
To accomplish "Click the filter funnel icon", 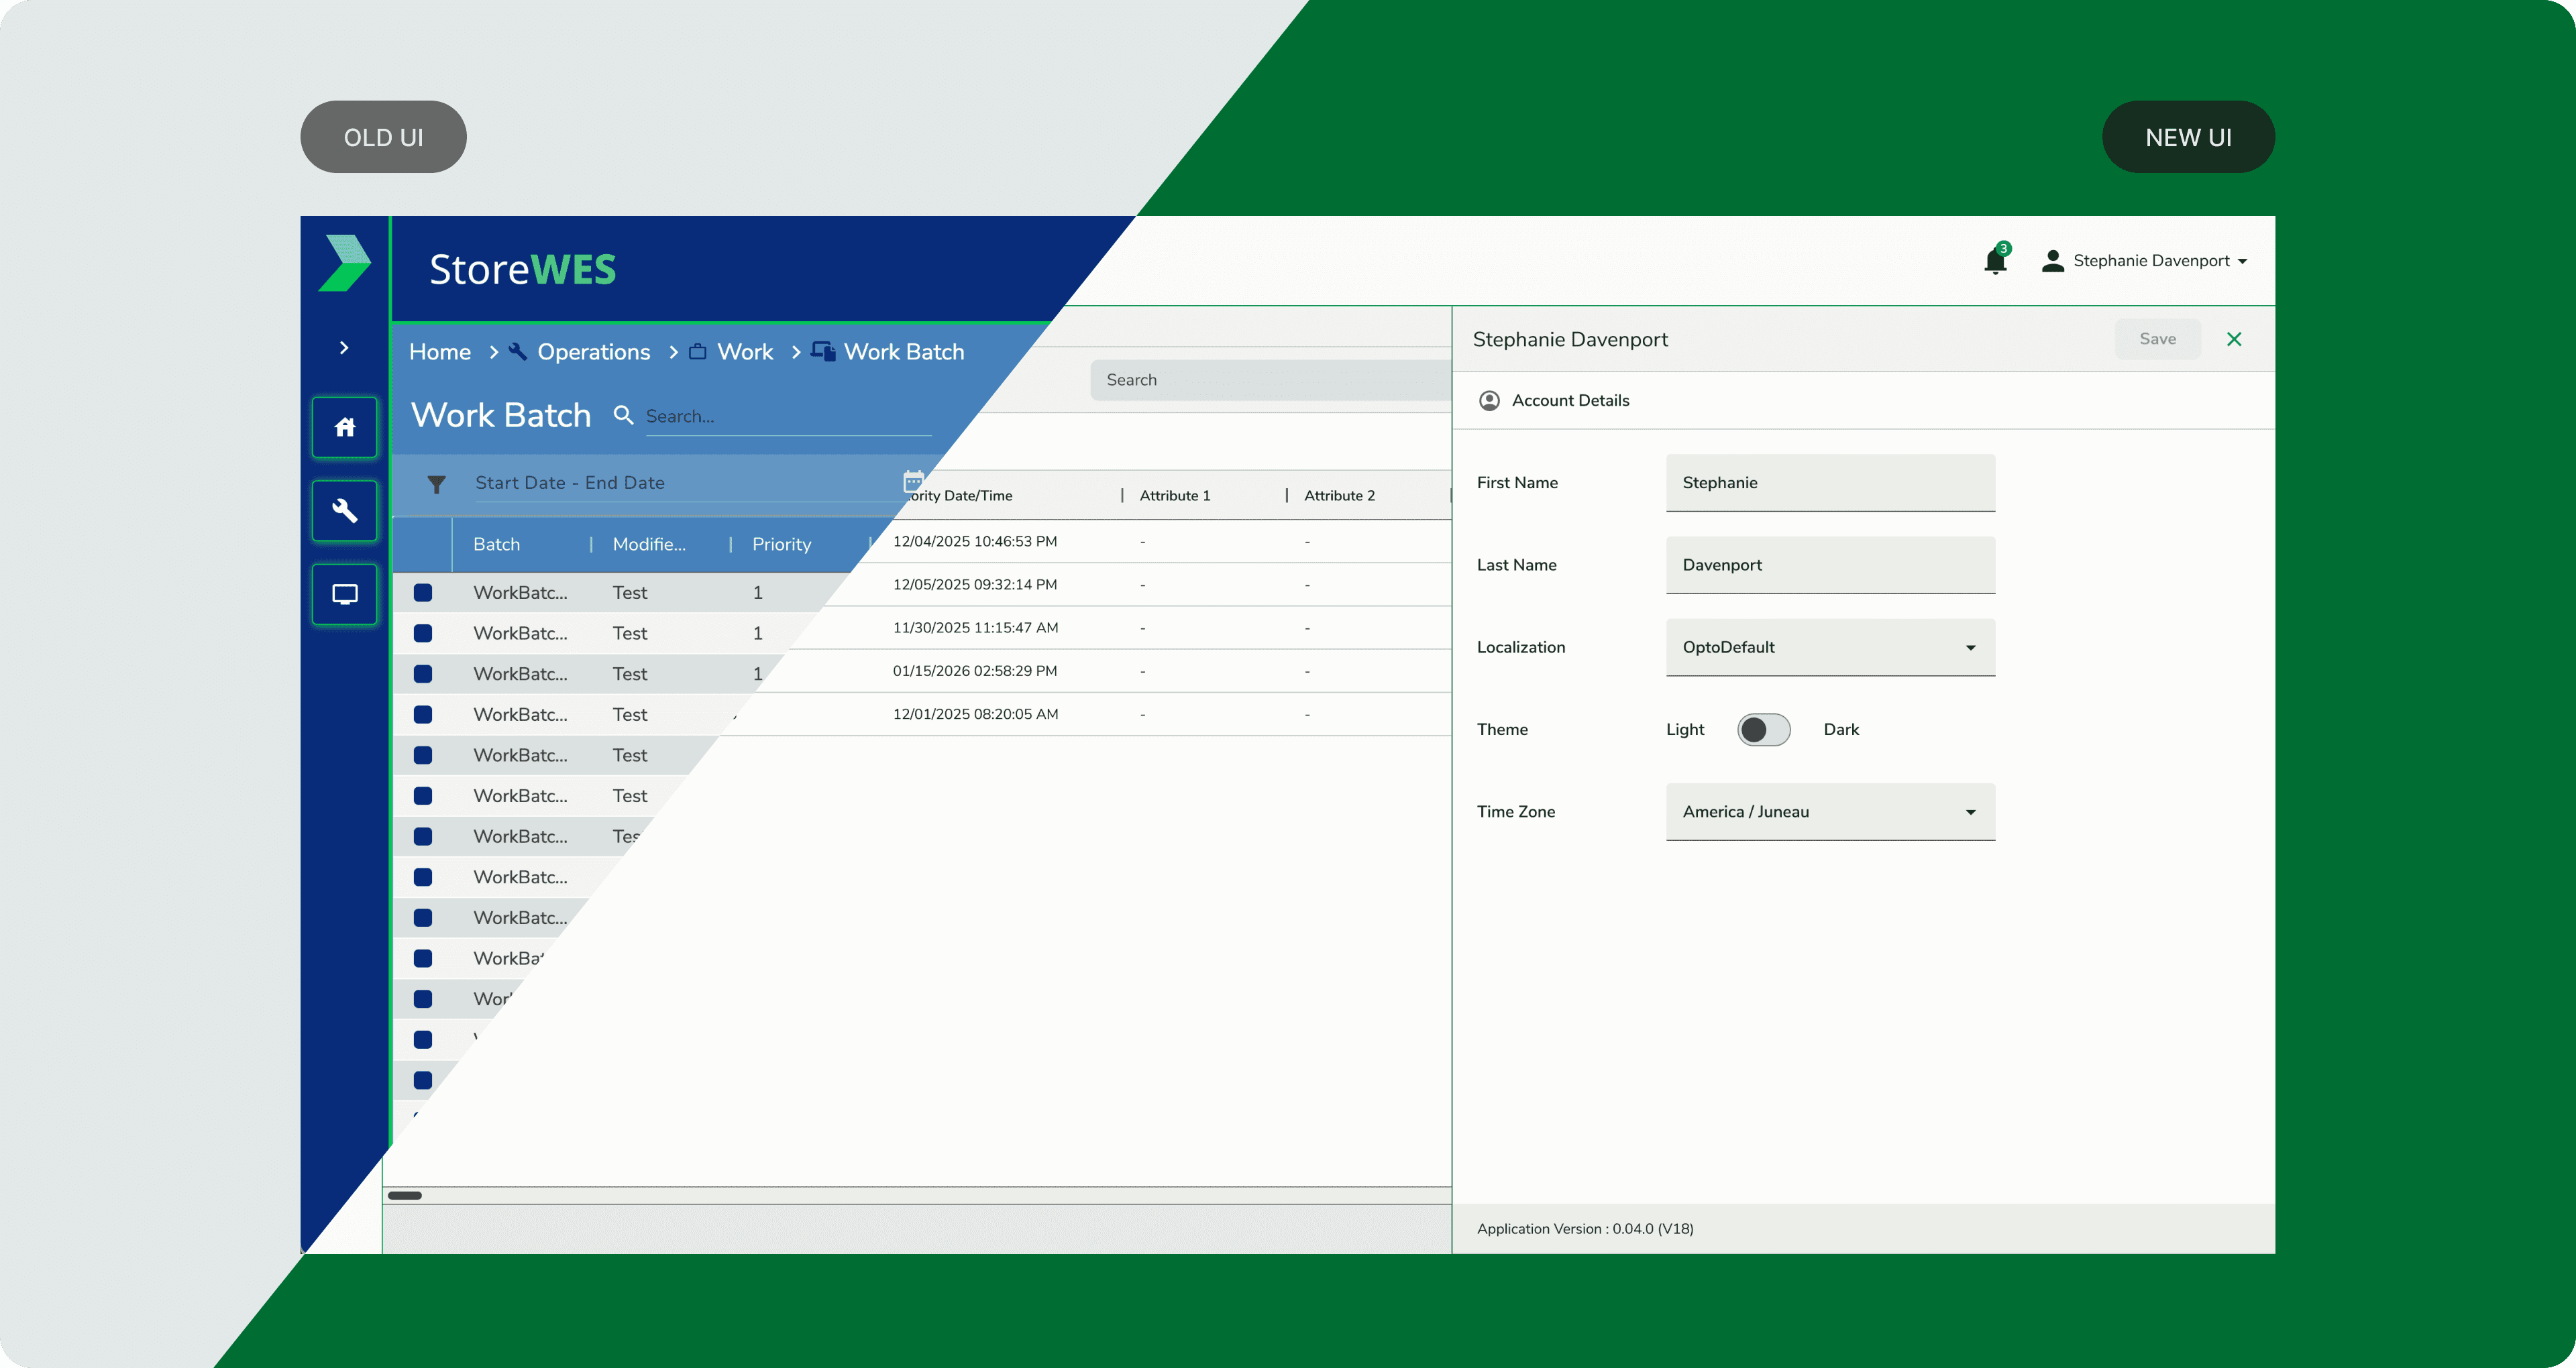I will (x=436, y=484).
